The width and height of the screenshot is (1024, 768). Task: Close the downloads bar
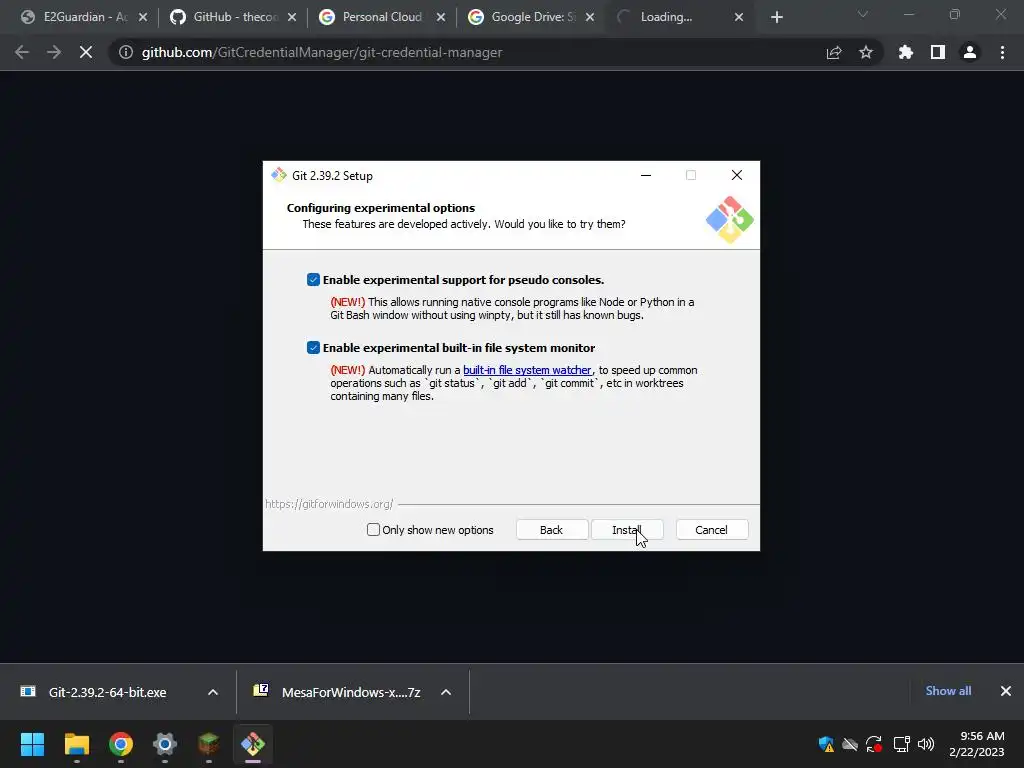coord(1006,691)
